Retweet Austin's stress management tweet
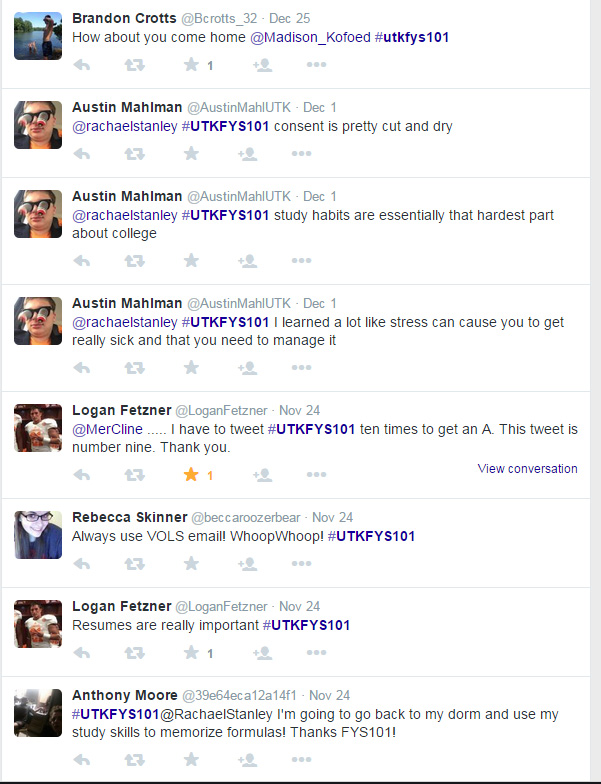 (133, 367)
